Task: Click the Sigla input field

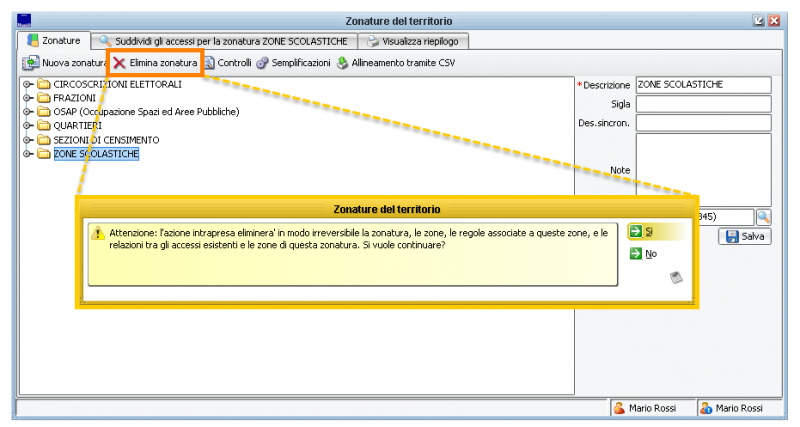Action: point(703,104)
